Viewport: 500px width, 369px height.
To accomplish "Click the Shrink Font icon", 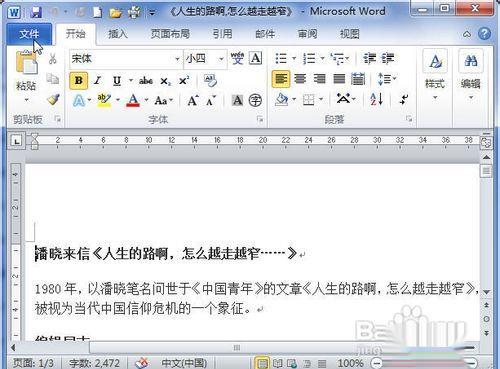I will click(211, 100).
